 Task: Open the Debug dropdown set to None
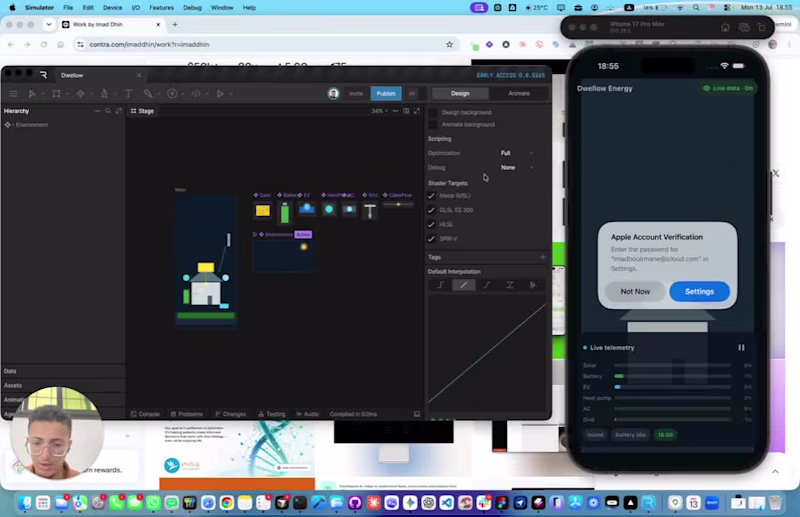(x=517, y=167)
